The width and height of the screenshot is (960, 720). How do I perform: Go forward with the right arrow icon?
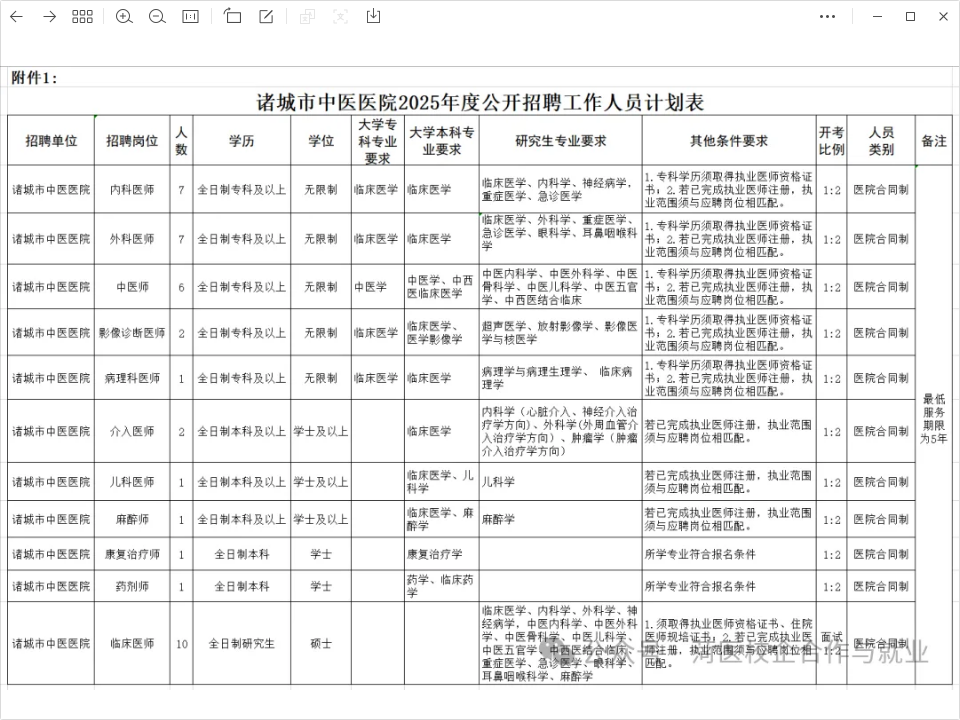pos(50,17)
